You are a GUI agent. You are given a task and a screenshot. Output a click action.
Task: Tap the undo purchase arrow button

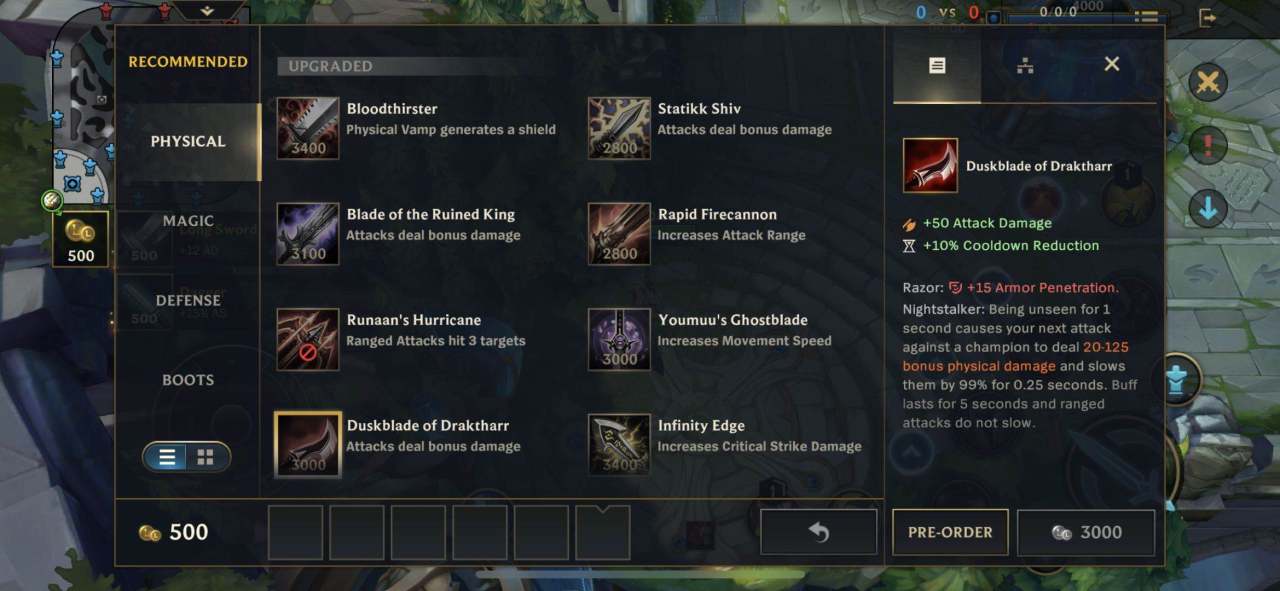click(819, 532)
